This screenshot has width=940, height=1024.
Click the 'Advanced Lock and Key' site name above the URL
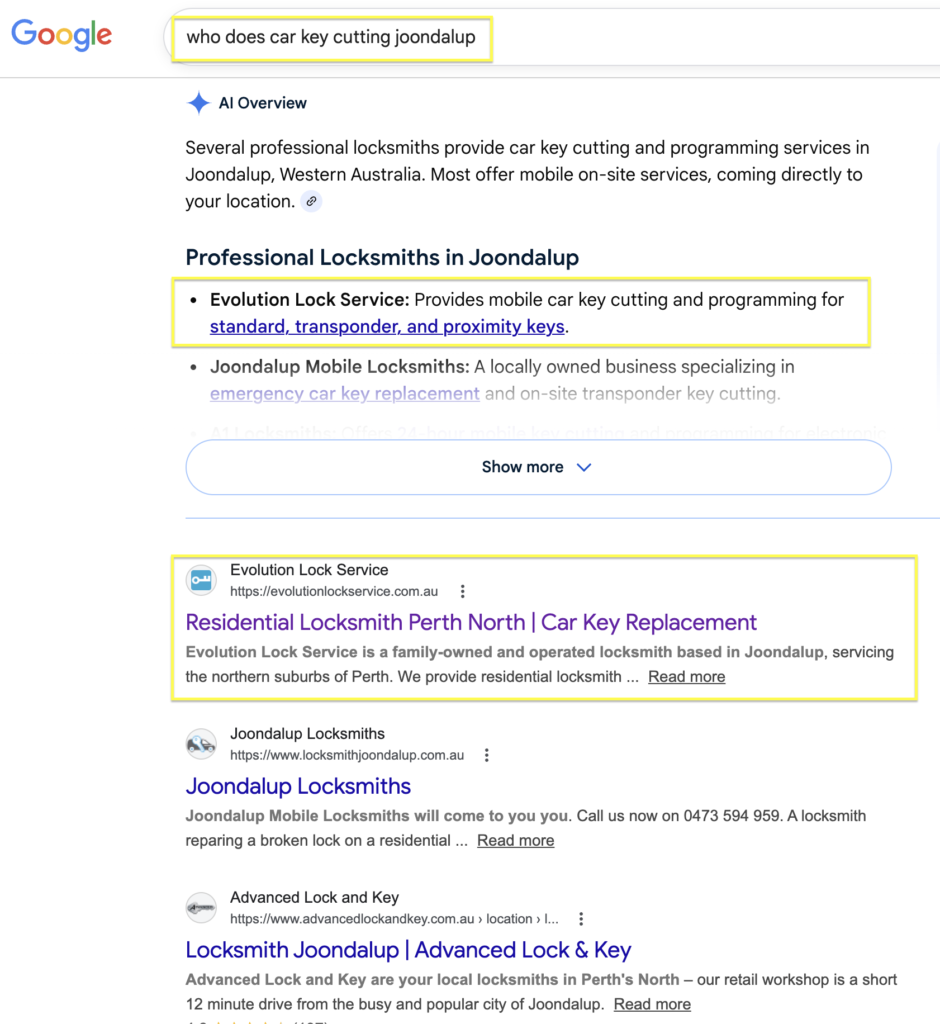click(x=314, y=898)
